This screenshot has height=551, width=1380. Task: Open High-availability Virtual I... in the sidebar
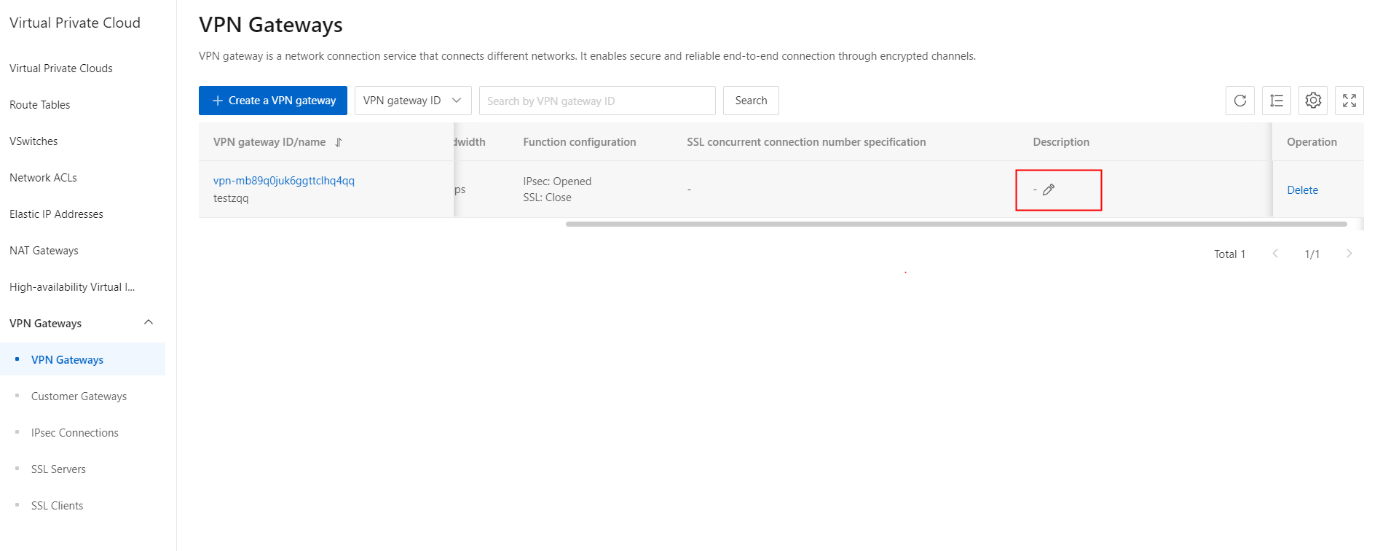tap(72, 287)
